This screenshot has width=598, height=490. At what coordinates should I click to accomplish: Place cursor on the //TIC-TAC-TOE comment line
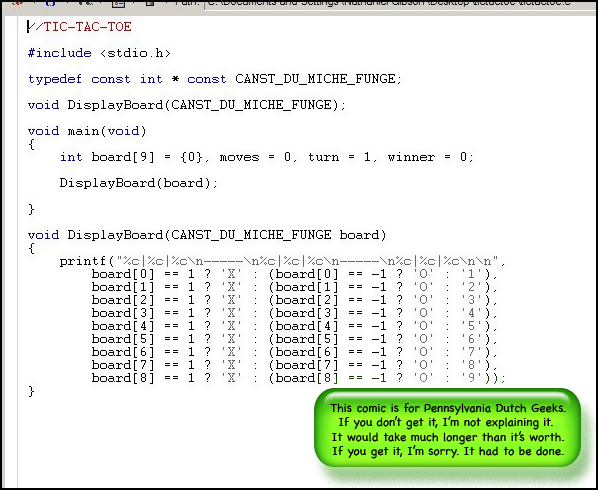point(80,27)
